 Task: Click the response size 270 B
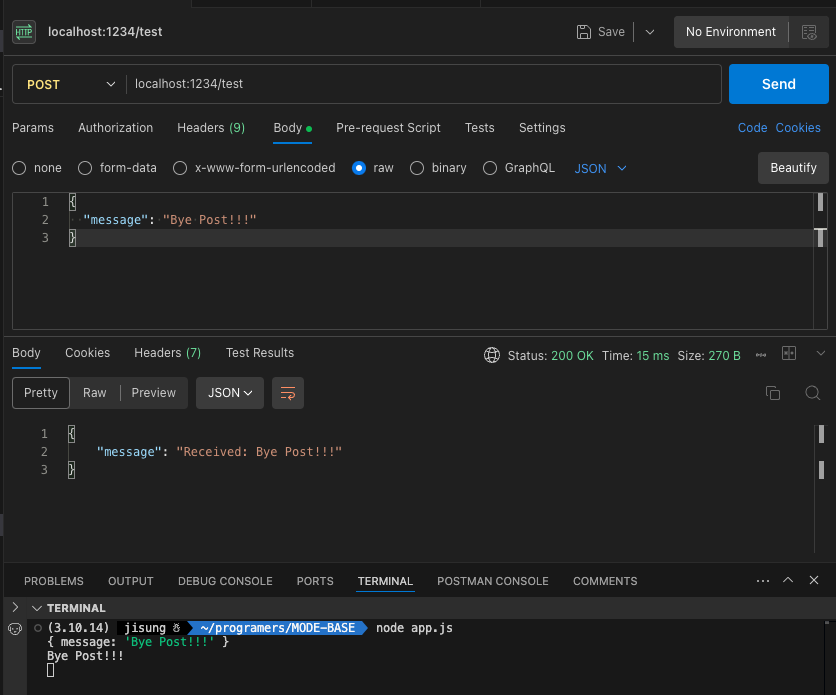point(725,355)
